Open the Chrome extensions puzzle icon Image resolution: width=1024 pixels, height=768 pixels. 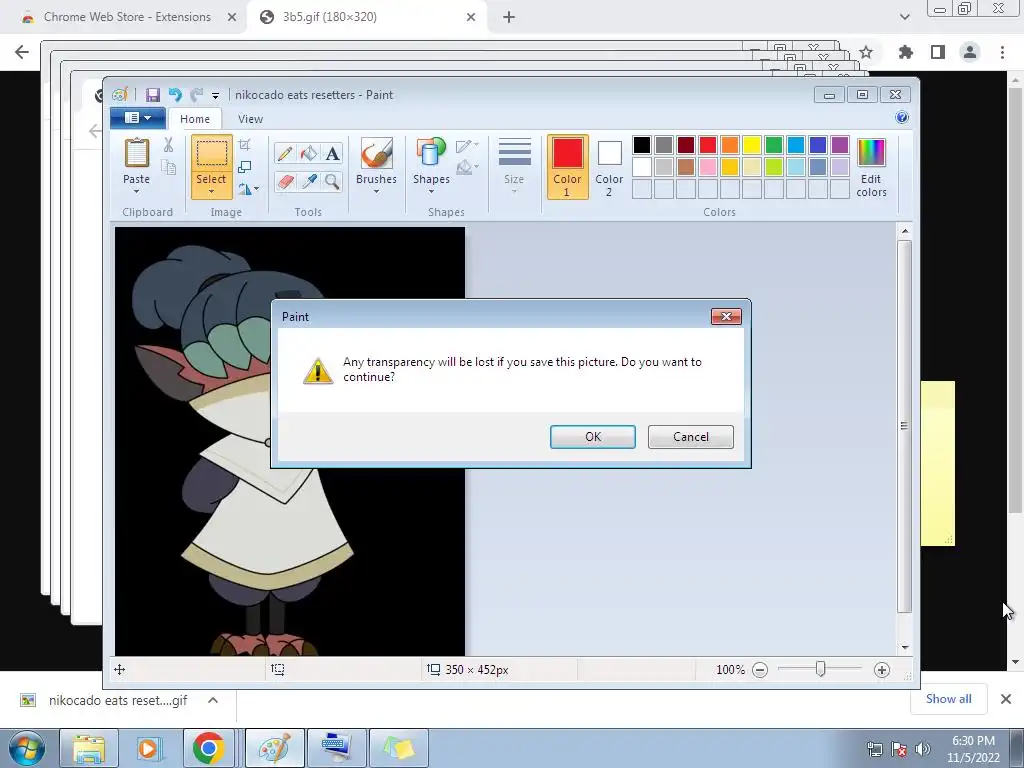click(x=905, y=52)
